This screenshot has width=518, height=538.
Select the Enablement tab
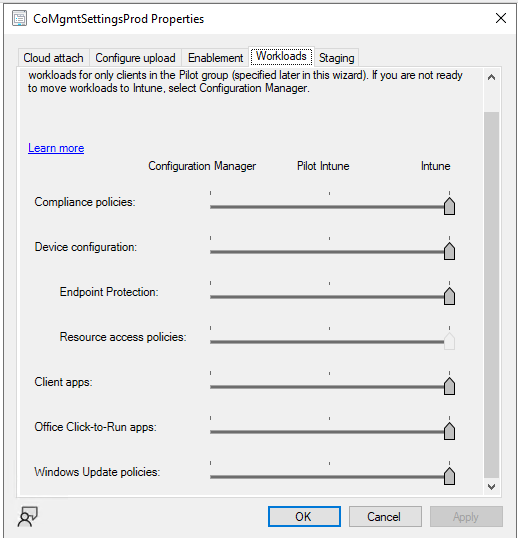tap(215, 58)
